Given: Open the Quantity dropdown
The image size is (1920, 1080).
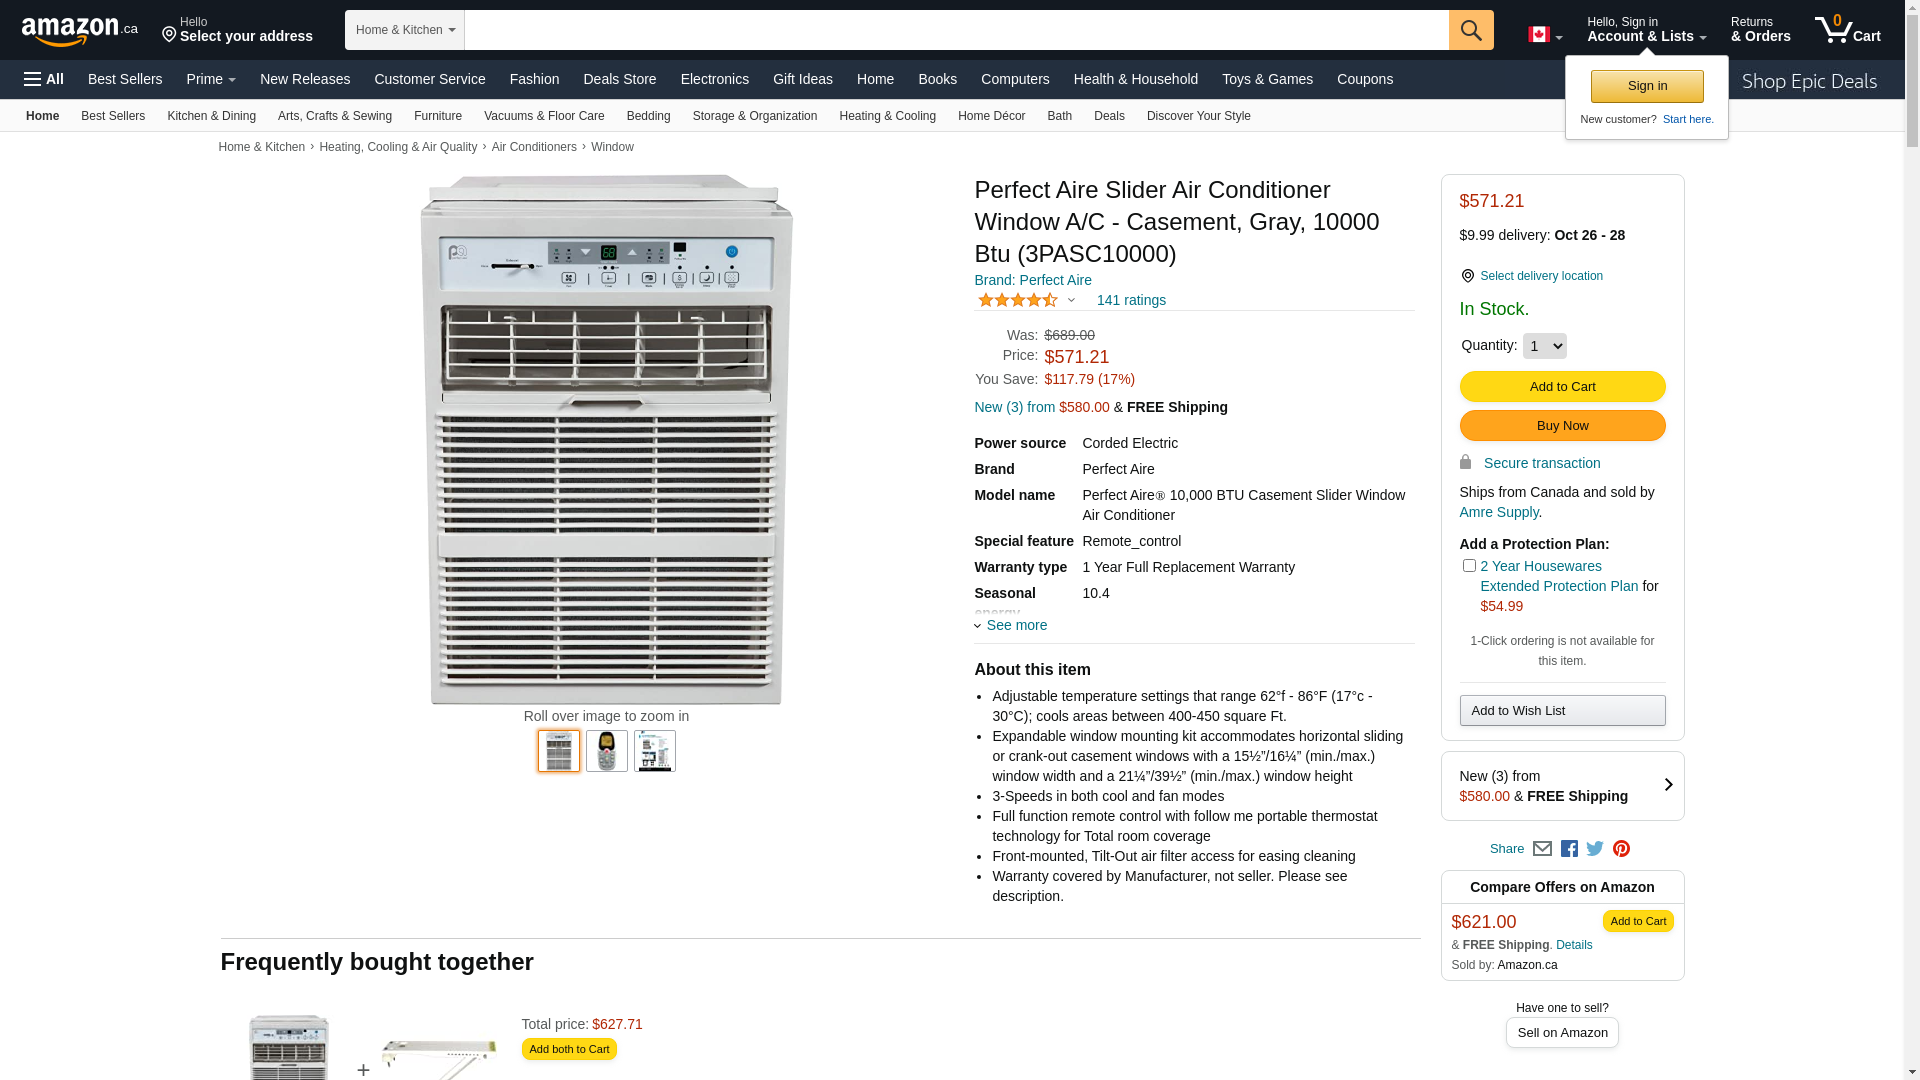Looking at the screenshot, I should point(1544,346).
